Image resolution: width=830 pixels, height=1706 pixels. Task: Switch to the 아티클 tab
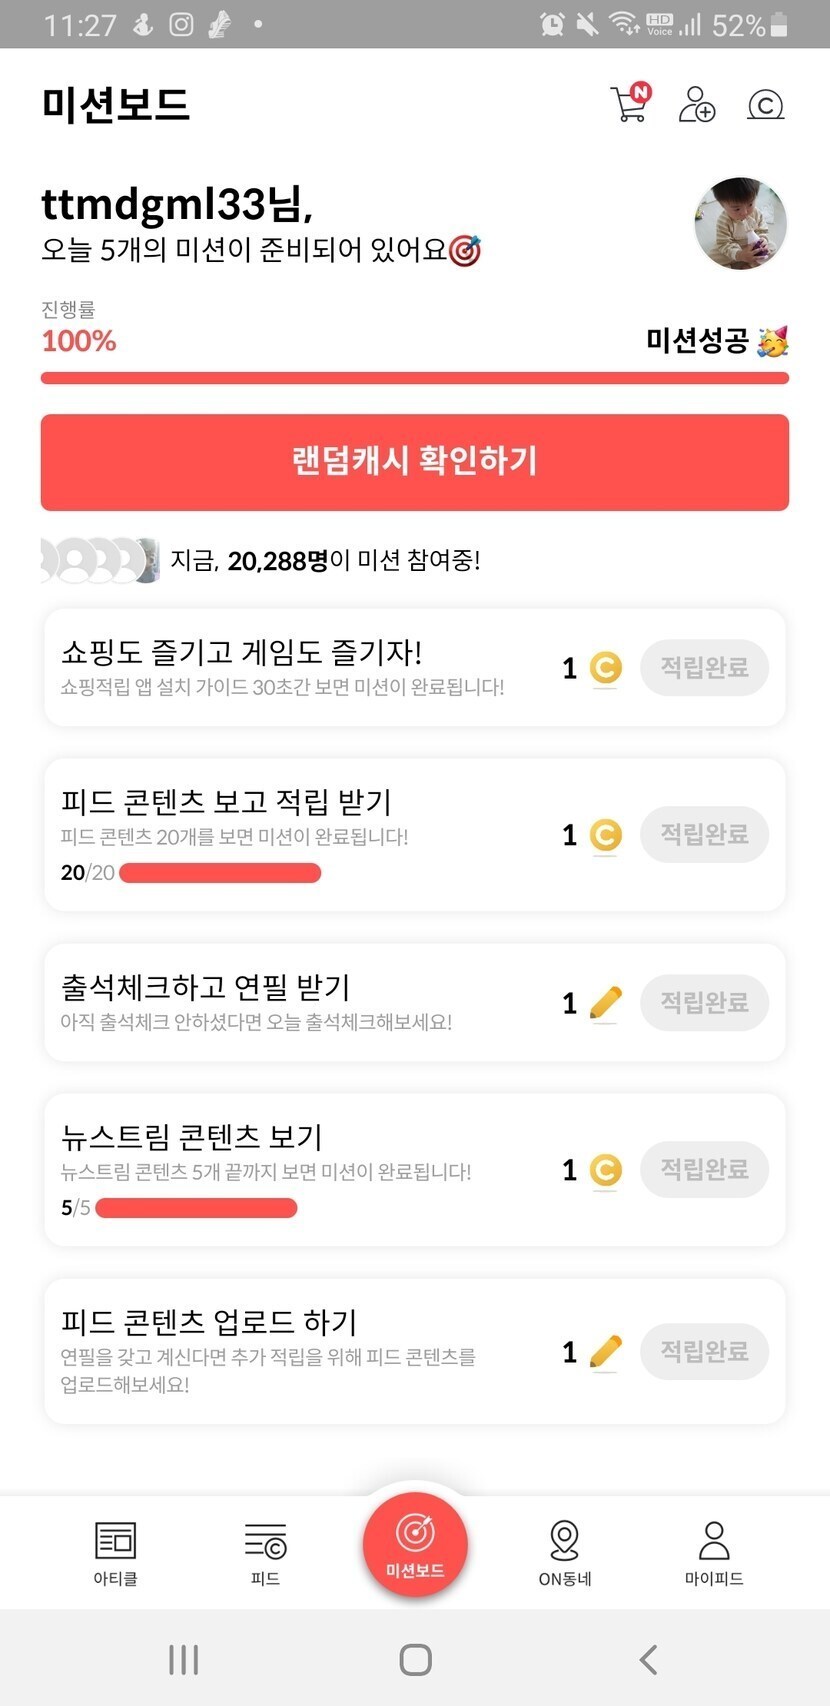click(x=115, y=1553)
